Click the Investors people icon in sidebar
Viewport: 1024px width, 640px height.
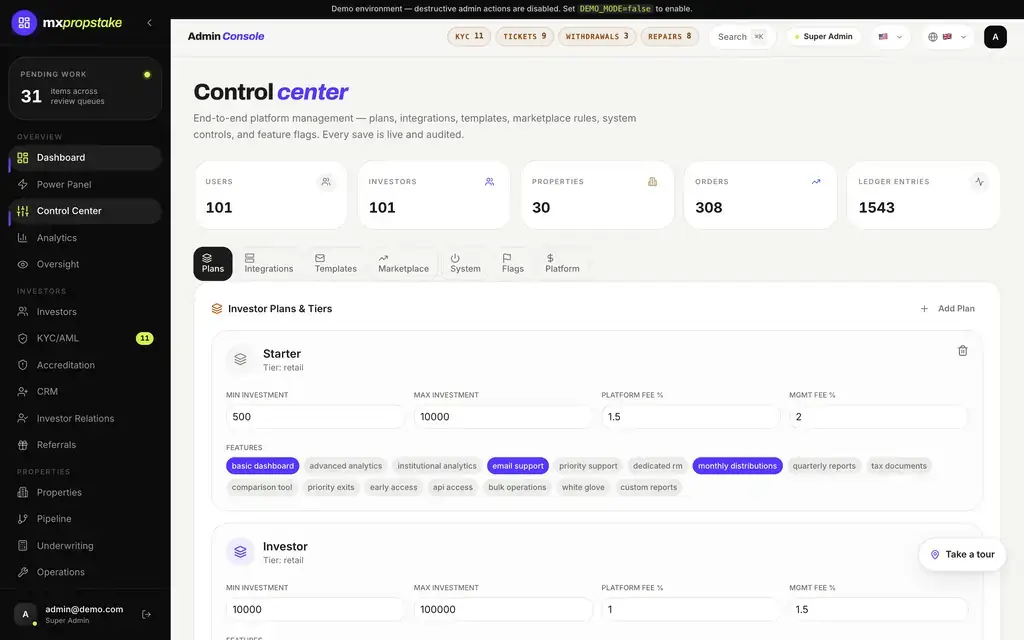click(x=23, y=312)
